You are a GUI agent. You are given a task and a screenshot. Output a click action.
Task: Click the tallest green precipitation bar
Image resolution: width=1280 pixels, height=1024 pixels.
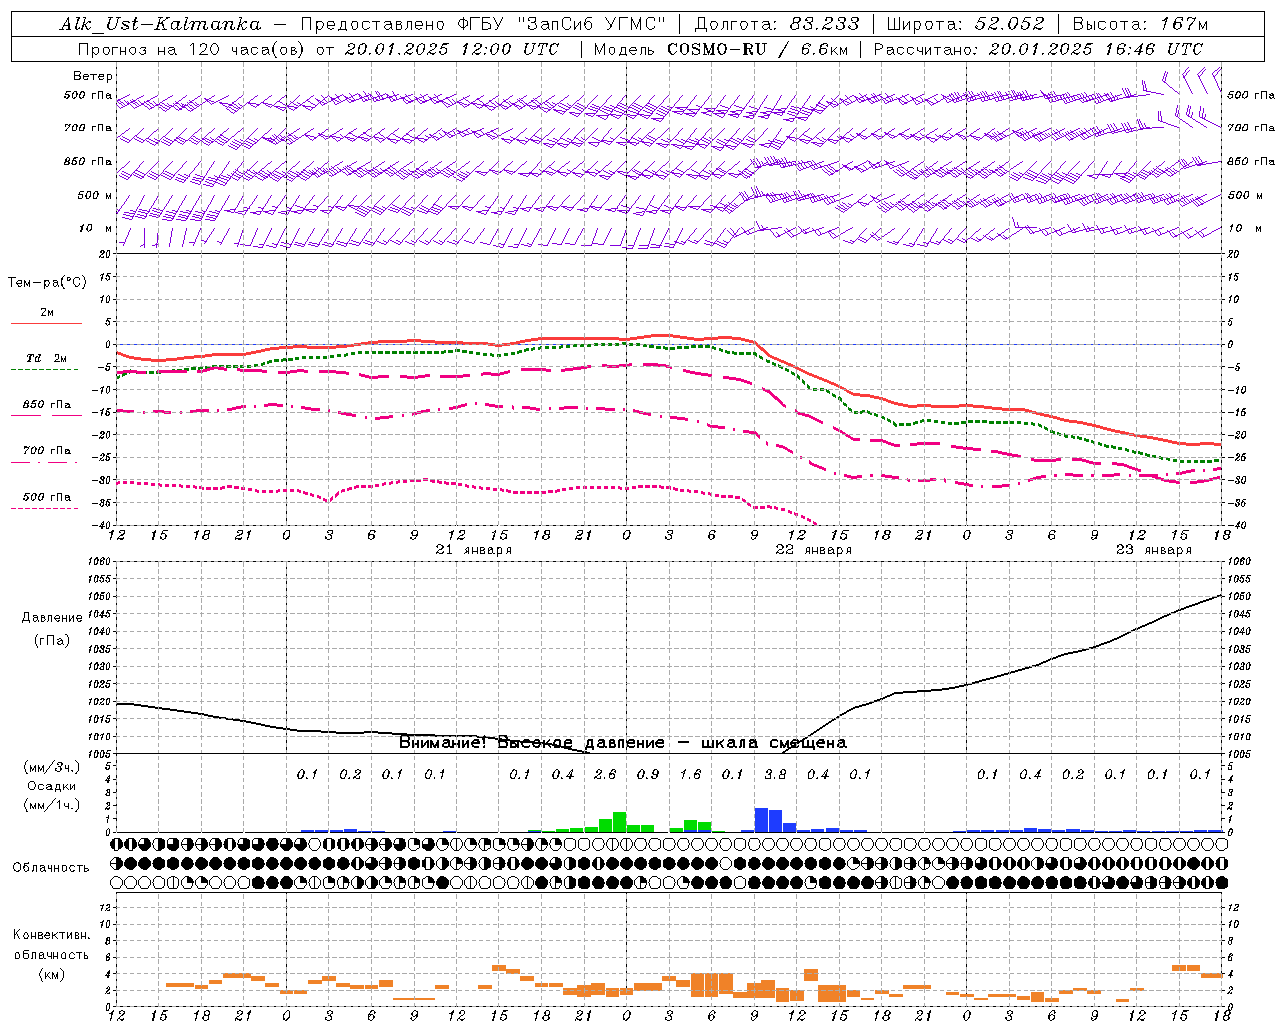(619, 822)
